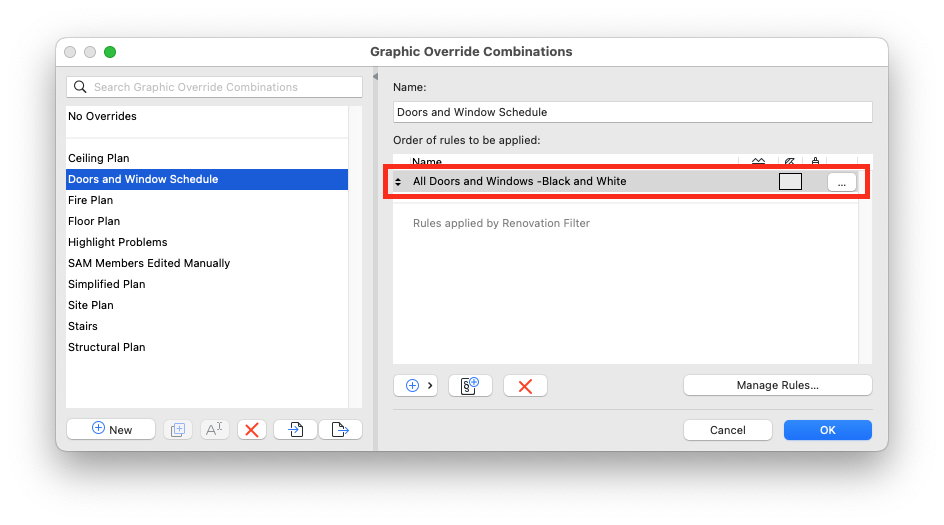Select the Site Plan combination
The height and width of the screenshot is (525, 944).
[x=207, y=305]
